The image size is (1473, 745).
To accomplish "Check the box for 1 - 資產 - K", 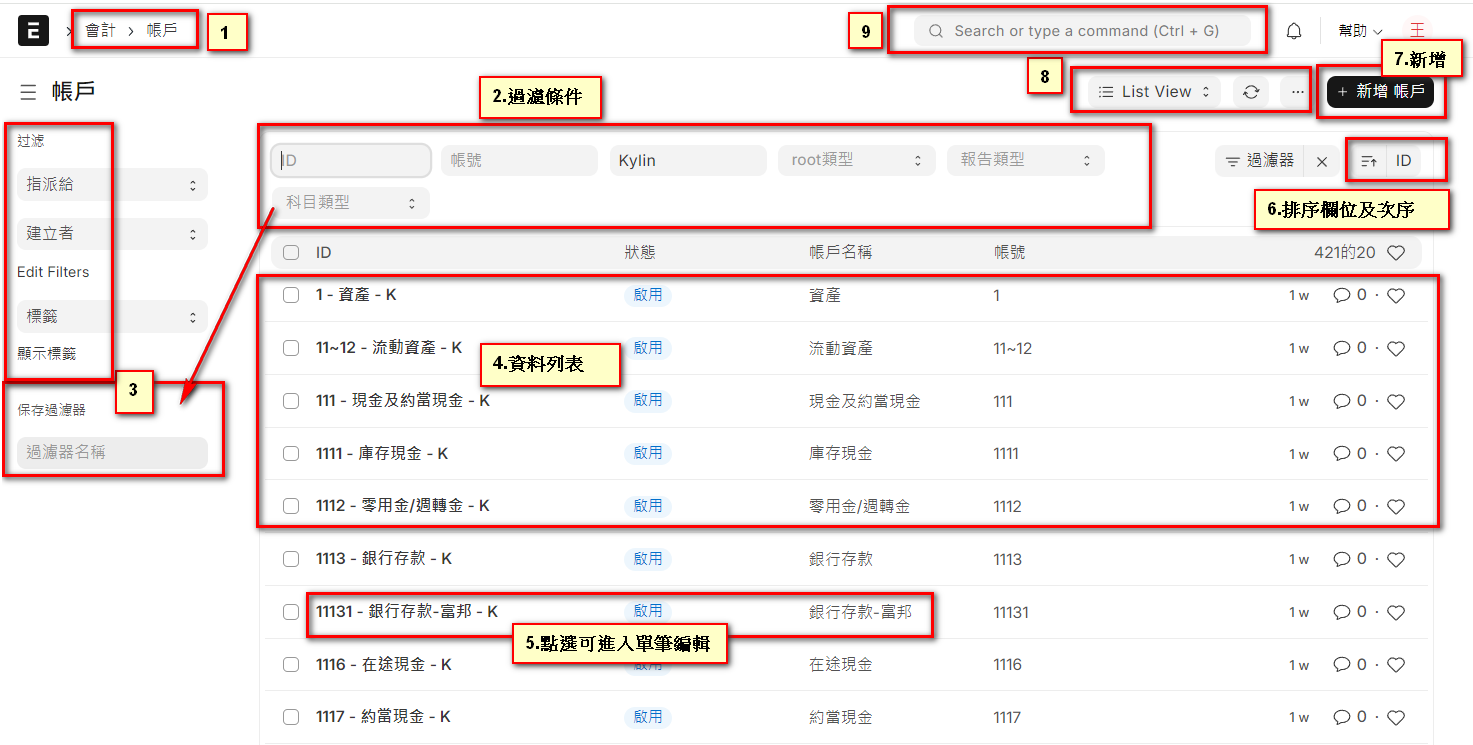I will (291, 295).
